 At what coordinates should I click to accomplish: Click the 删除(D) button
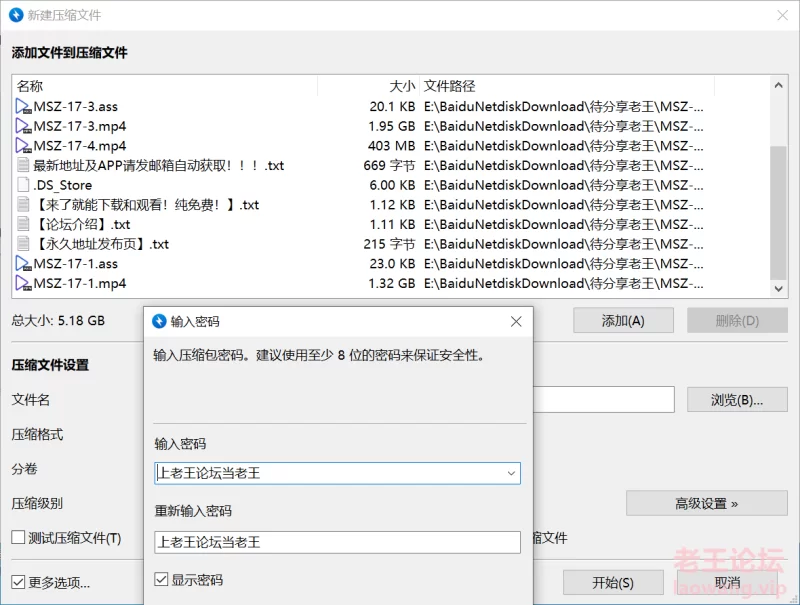737,320
